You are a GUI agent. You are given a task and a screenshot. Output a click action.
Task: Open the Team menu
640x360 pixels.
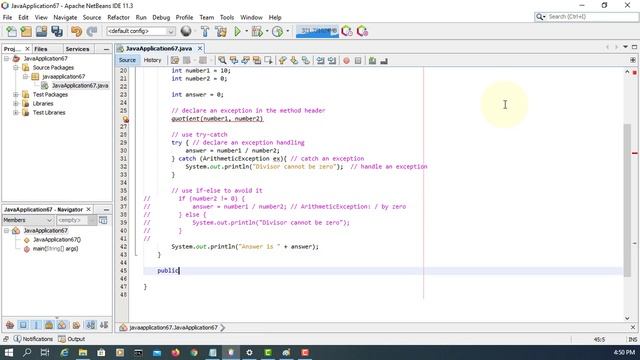click(207, 18)
